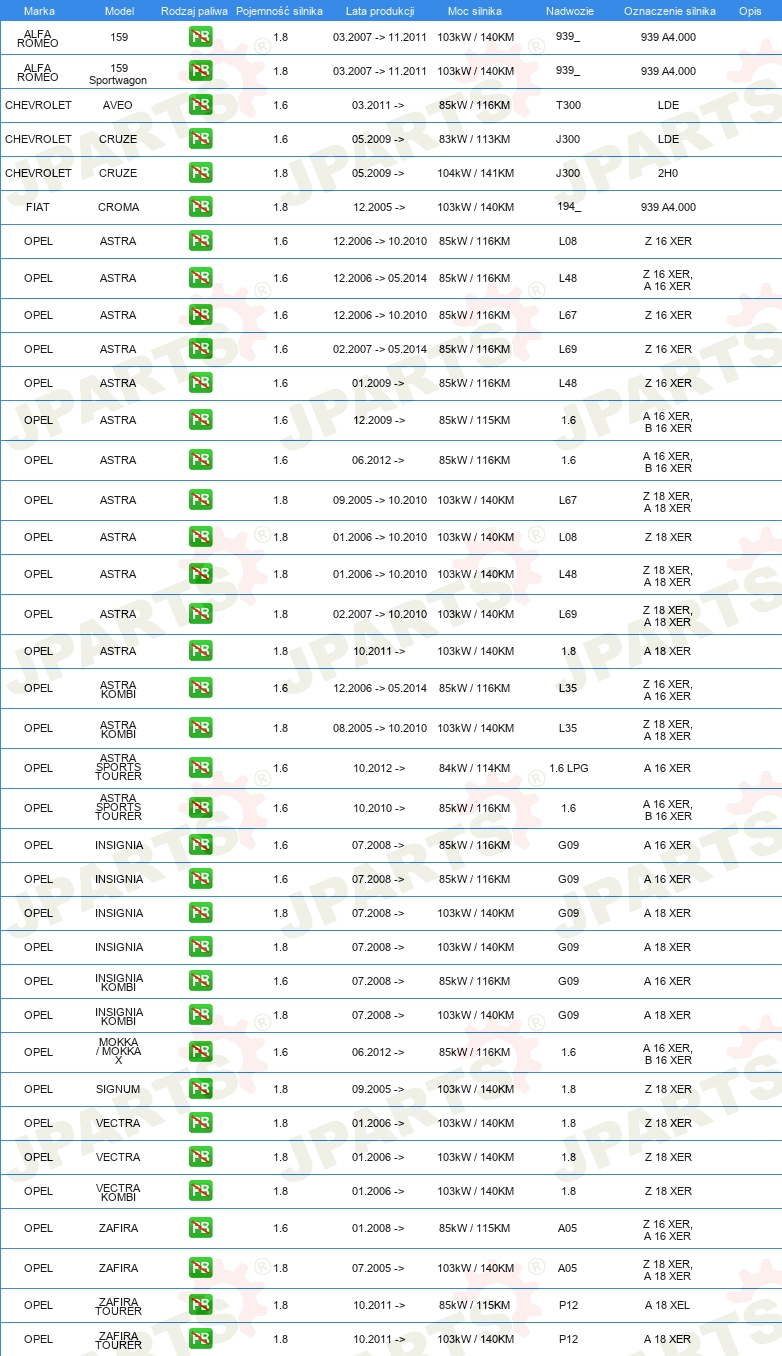This screenshot has height=1356, width=782.
Task: Click the petrol icon in the Signum row
Action: (201, 1089)
